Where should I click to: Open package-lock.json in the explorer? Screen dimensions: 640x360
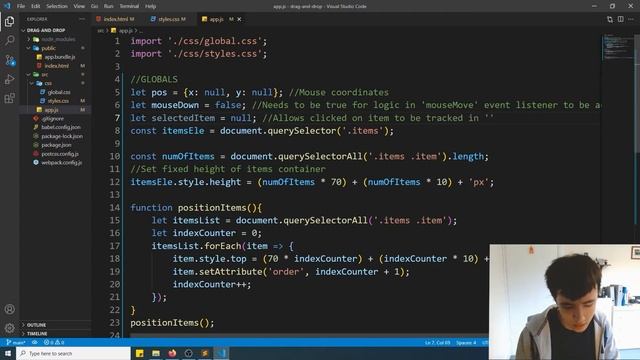[62, 136]
